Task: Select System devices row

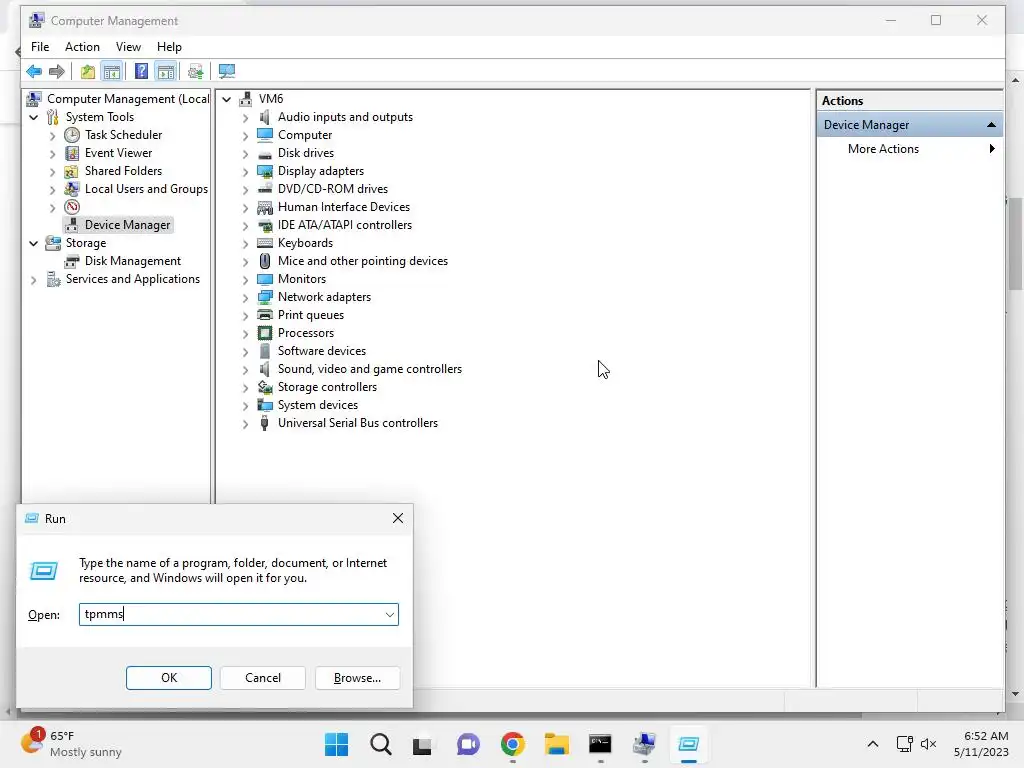Action: coord(318,405)
